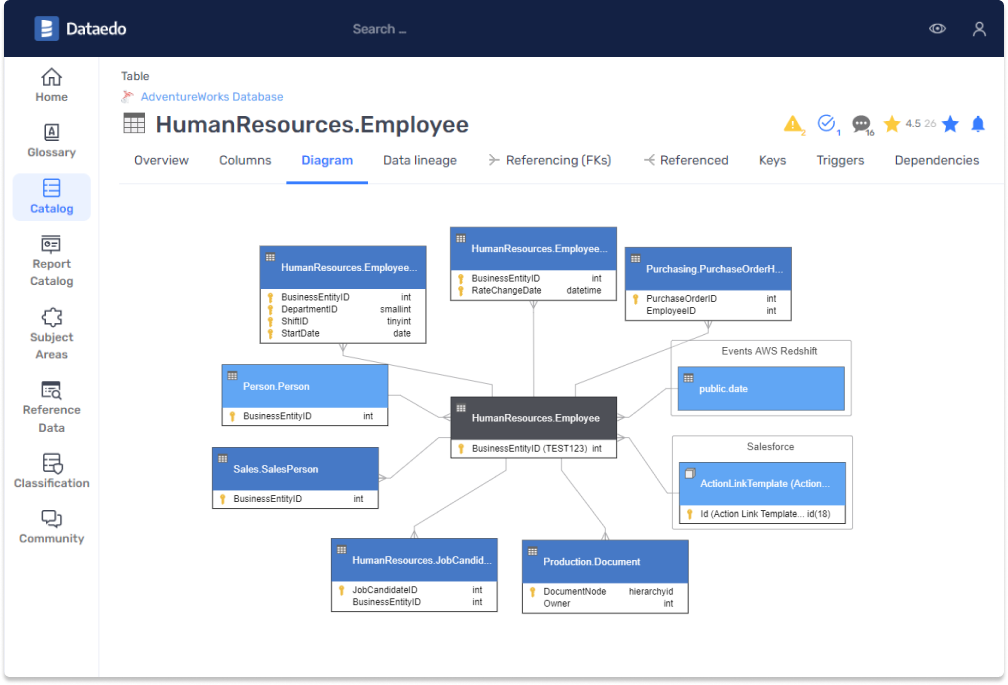Open Subject Areas puzzle icon
Viewport: 1008px width, 685px height.
click(x=52, y=318)
